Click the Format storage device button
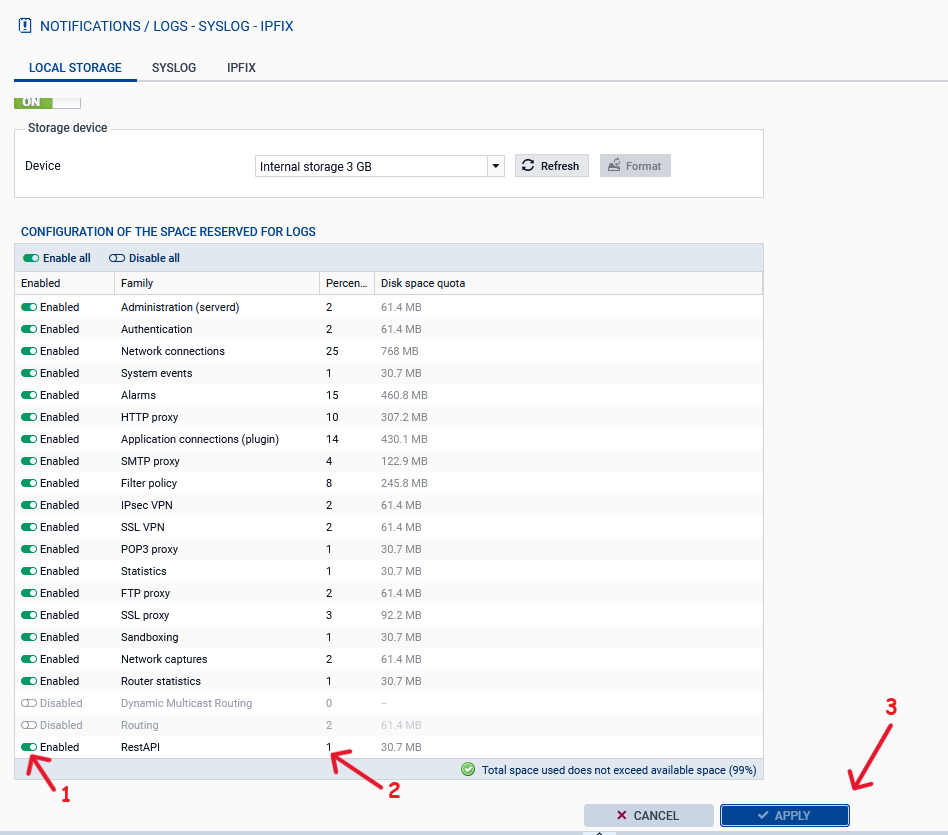This screenshot has height=835, width=948. point(635,166)
